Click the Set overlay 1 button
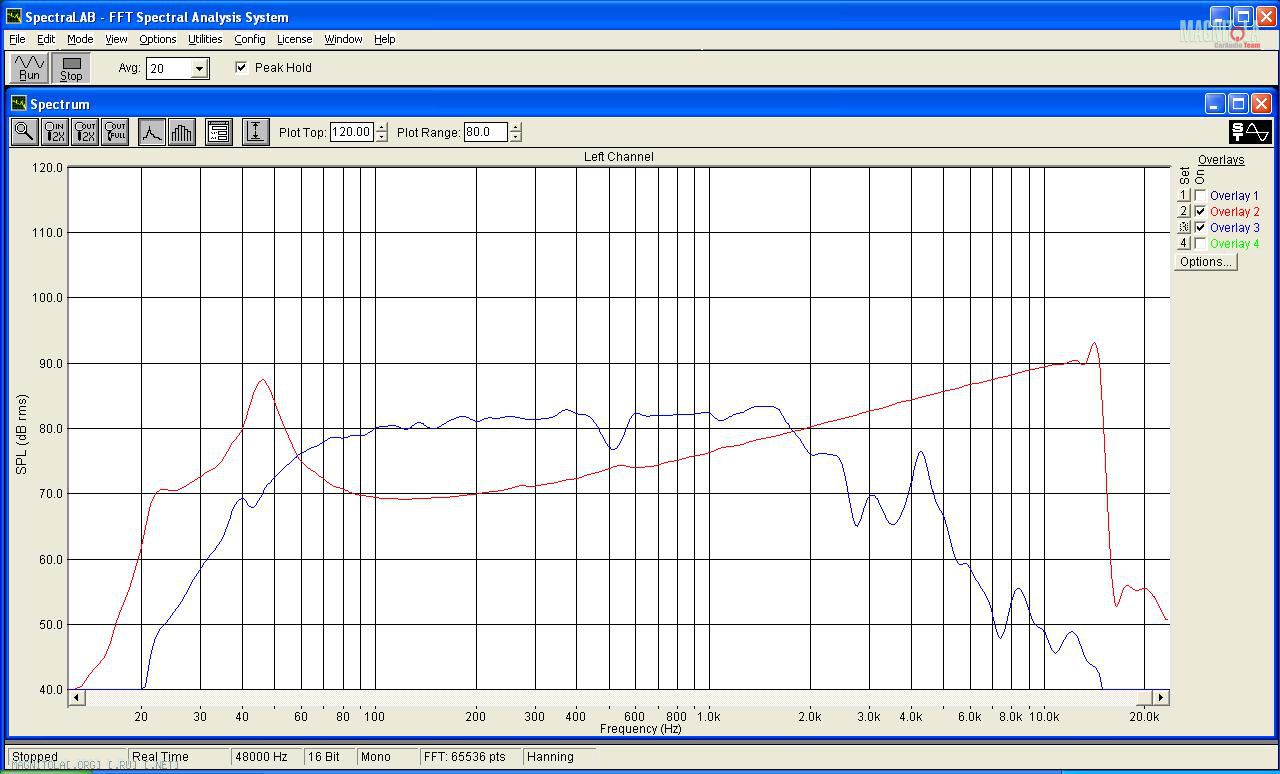The width and height of the screenshot is (1280, 774). click(1184, 196)
